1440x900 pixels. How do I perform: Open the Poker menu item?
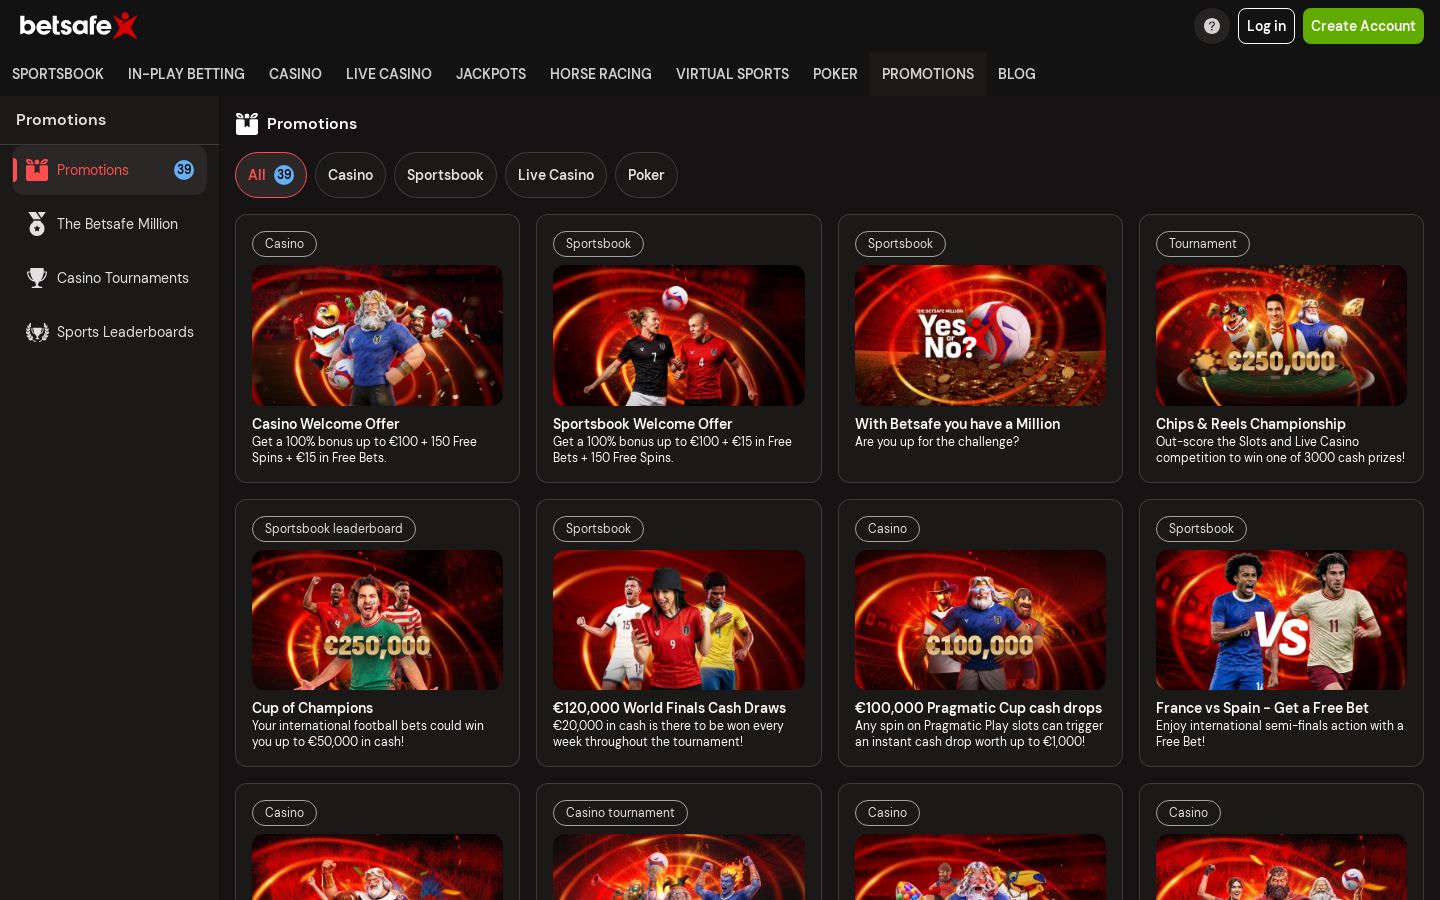pos(835,74)
